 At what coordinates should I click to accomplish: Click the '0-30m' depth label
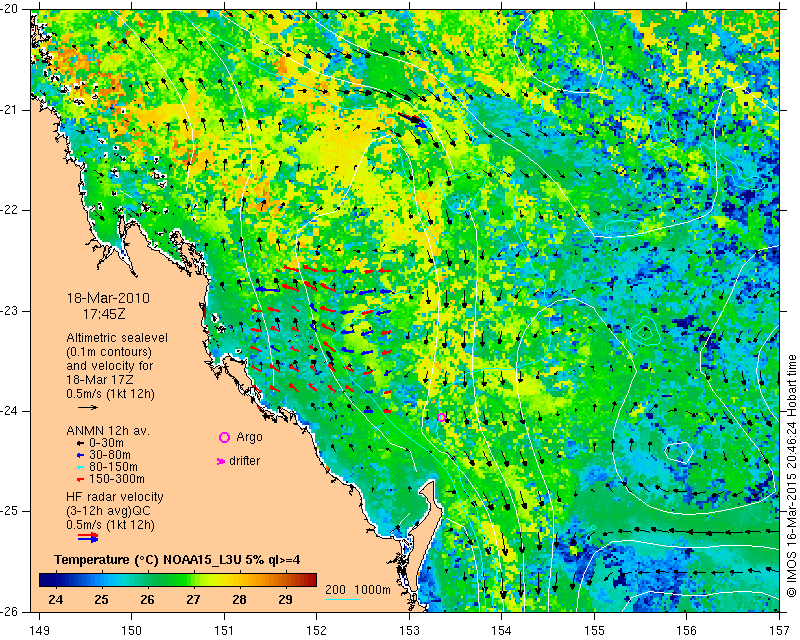click(106, 443)
